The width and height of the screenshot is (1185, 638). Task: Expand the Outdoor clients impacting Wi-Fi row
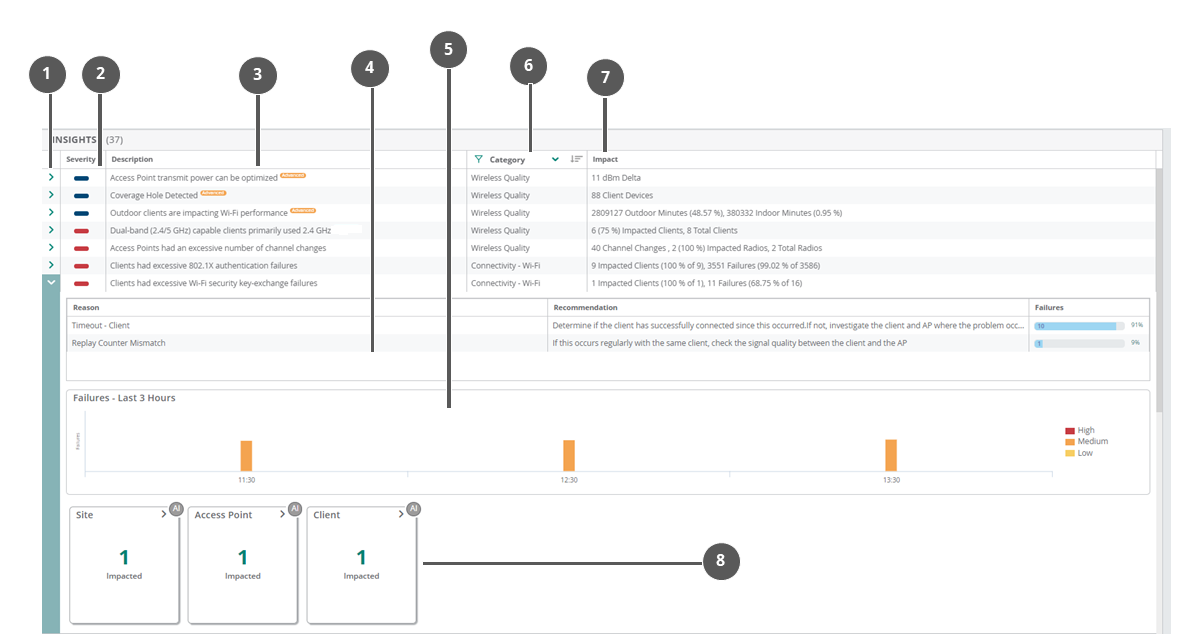[51, 212]
